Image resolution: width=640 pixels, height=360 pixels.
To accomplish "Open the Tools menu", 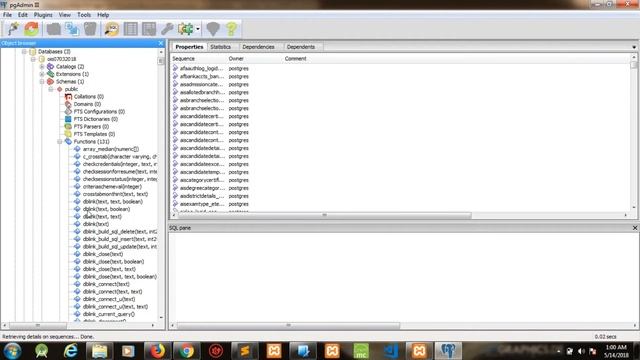I will 84,15.
